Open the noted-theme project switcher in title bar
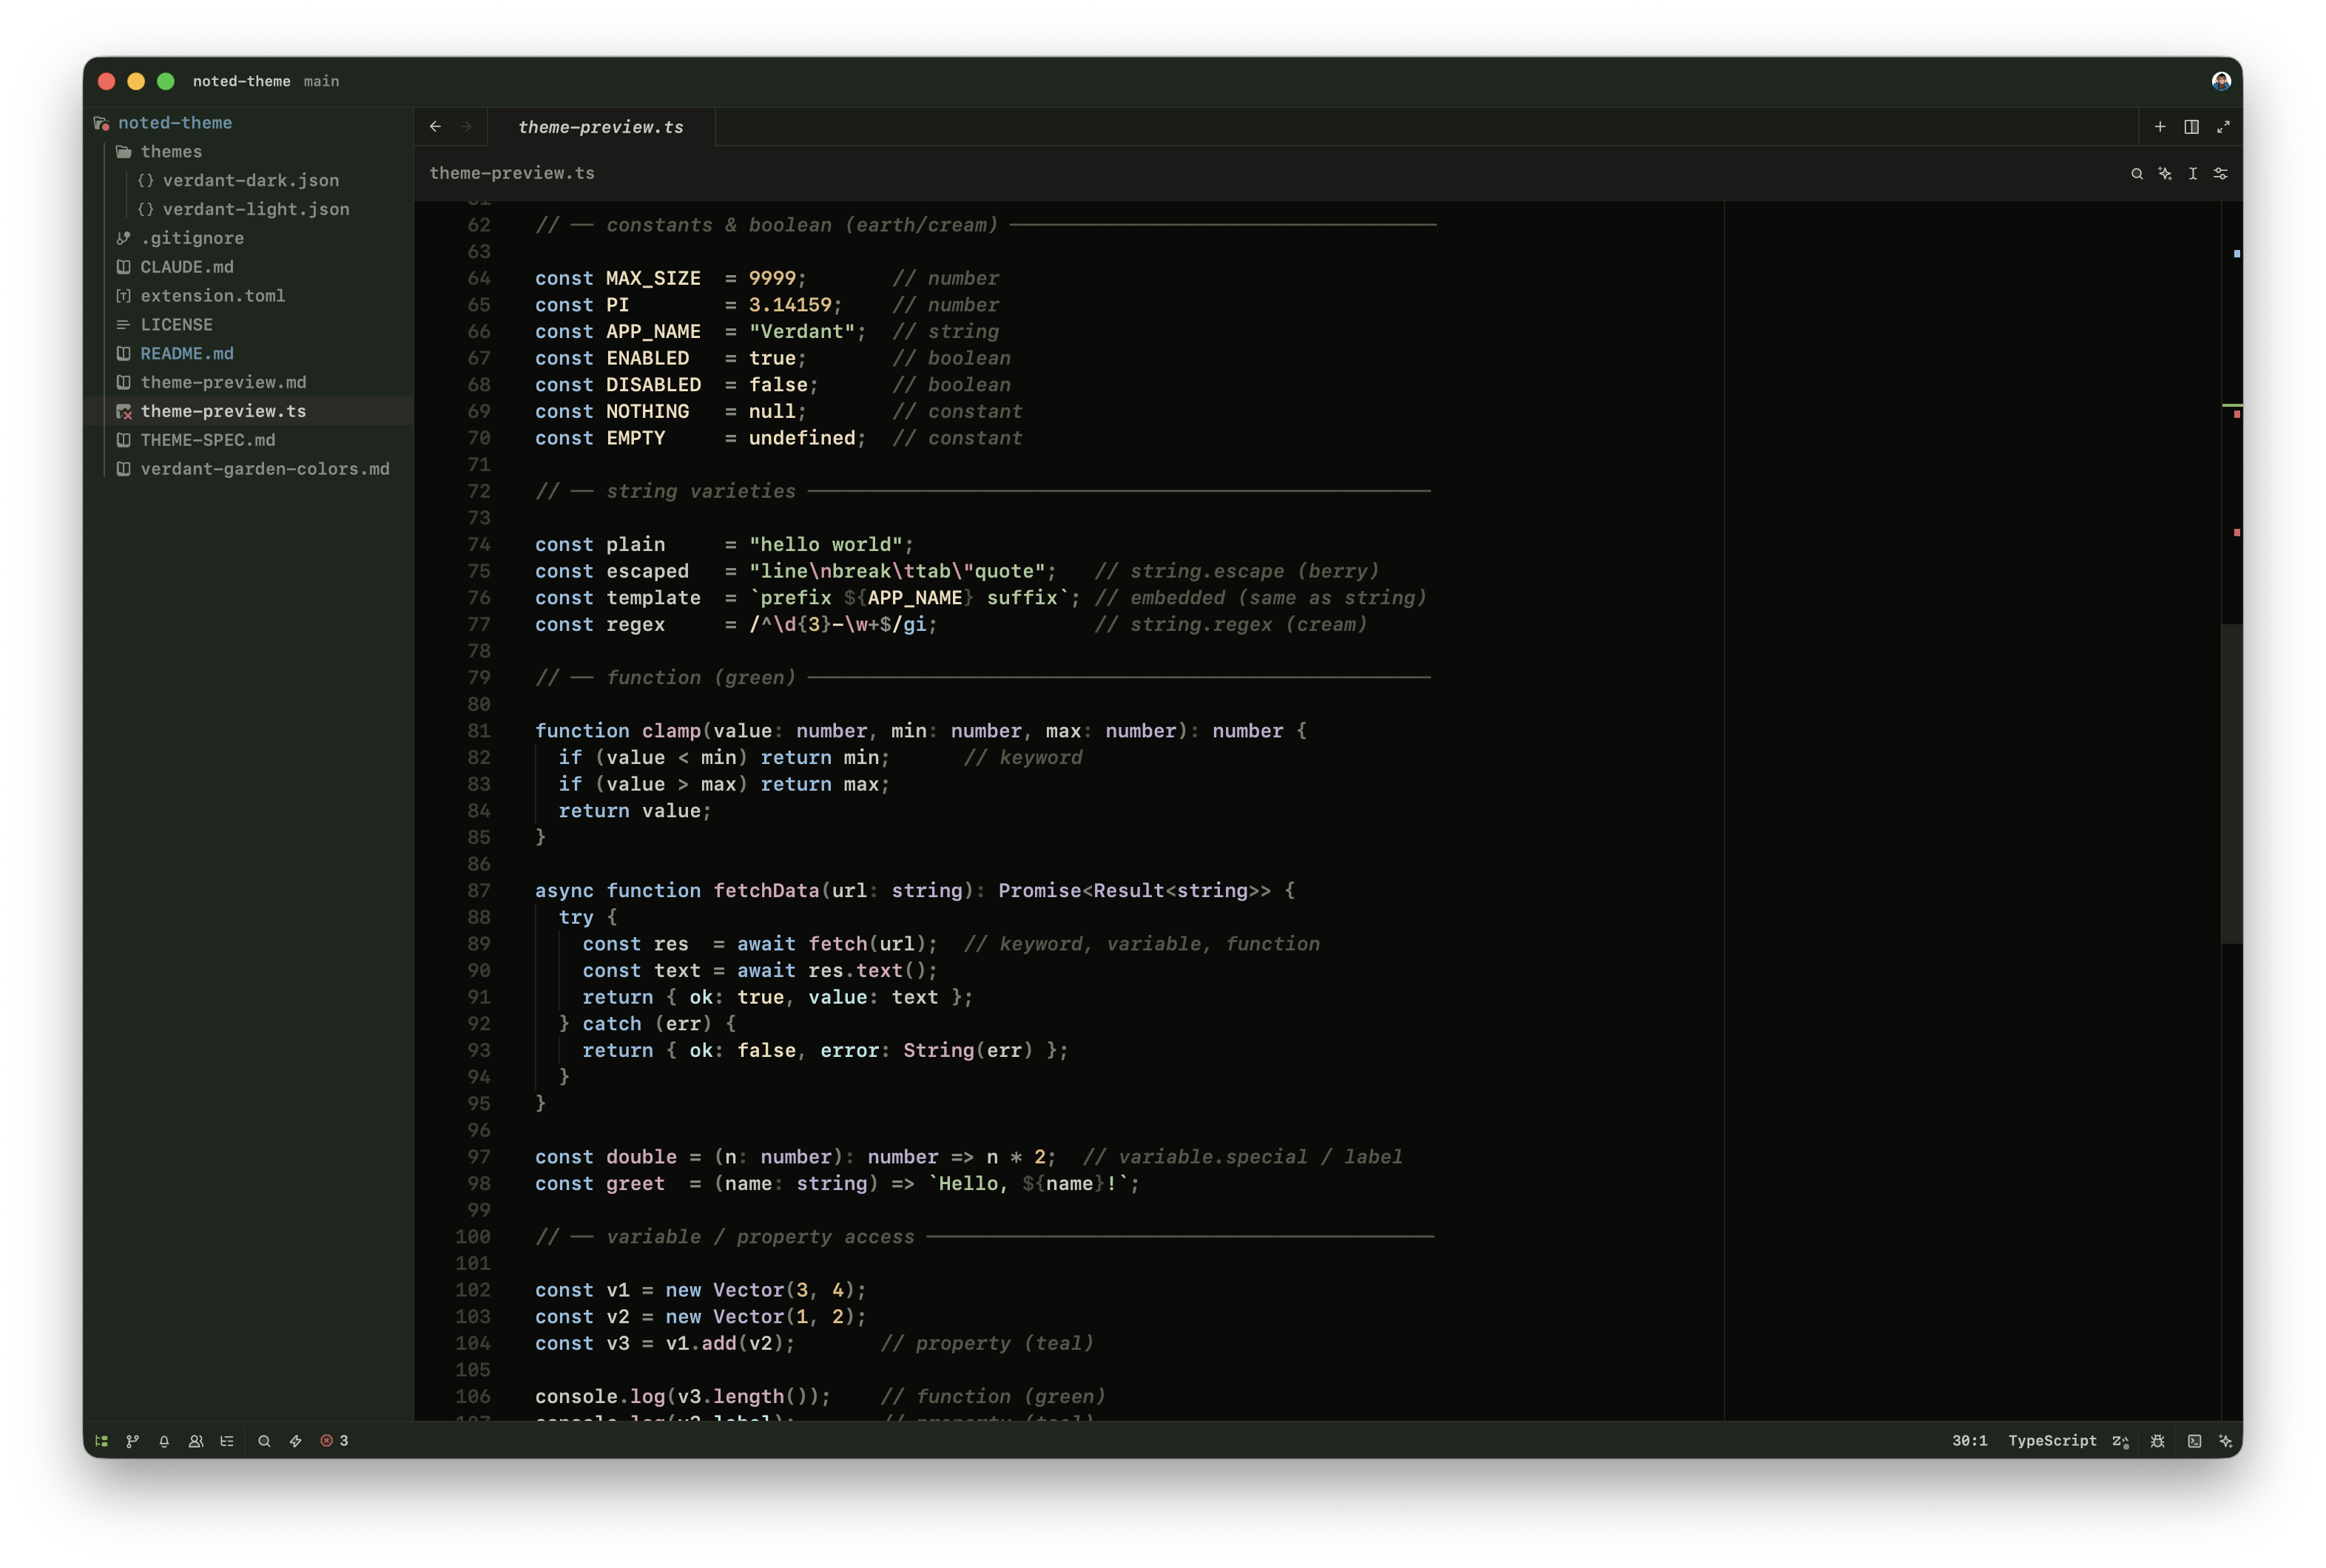The width and height of the screenshot is (2326, 1568). tap(242, 81)
